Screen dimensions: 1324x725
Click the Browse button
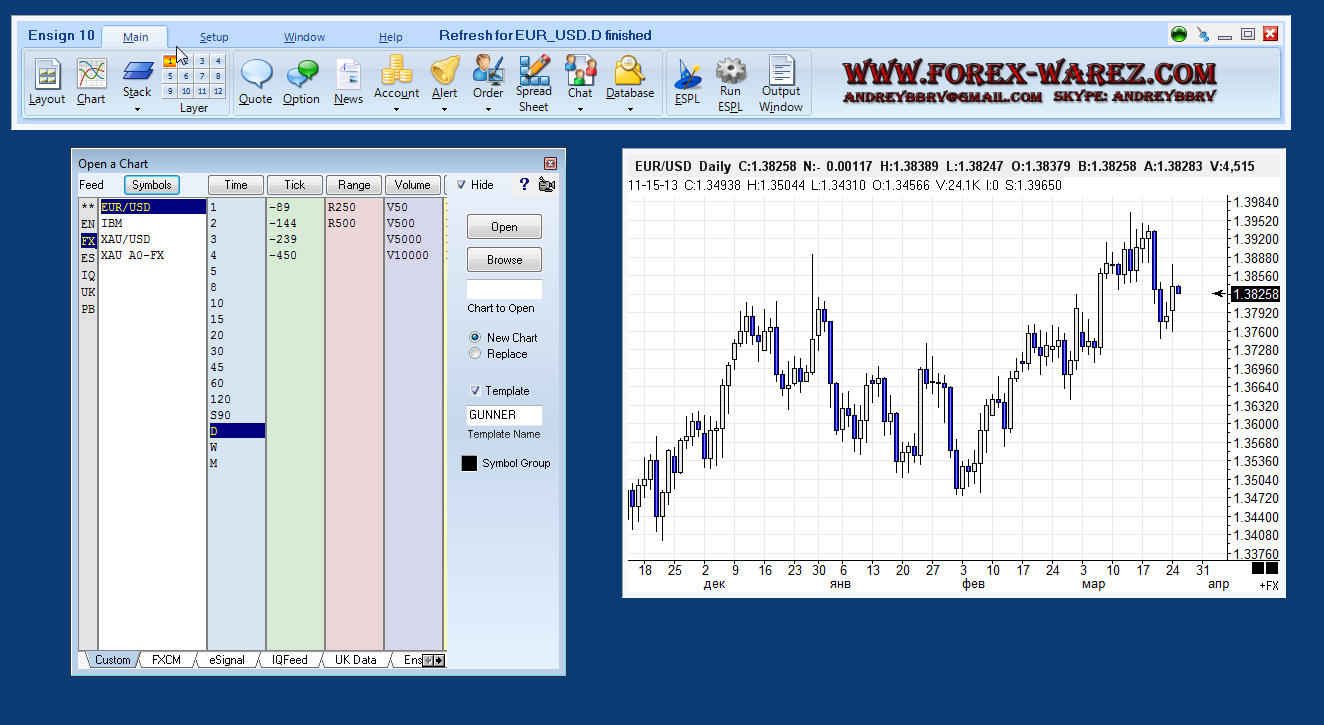click(x=504, y=260)
